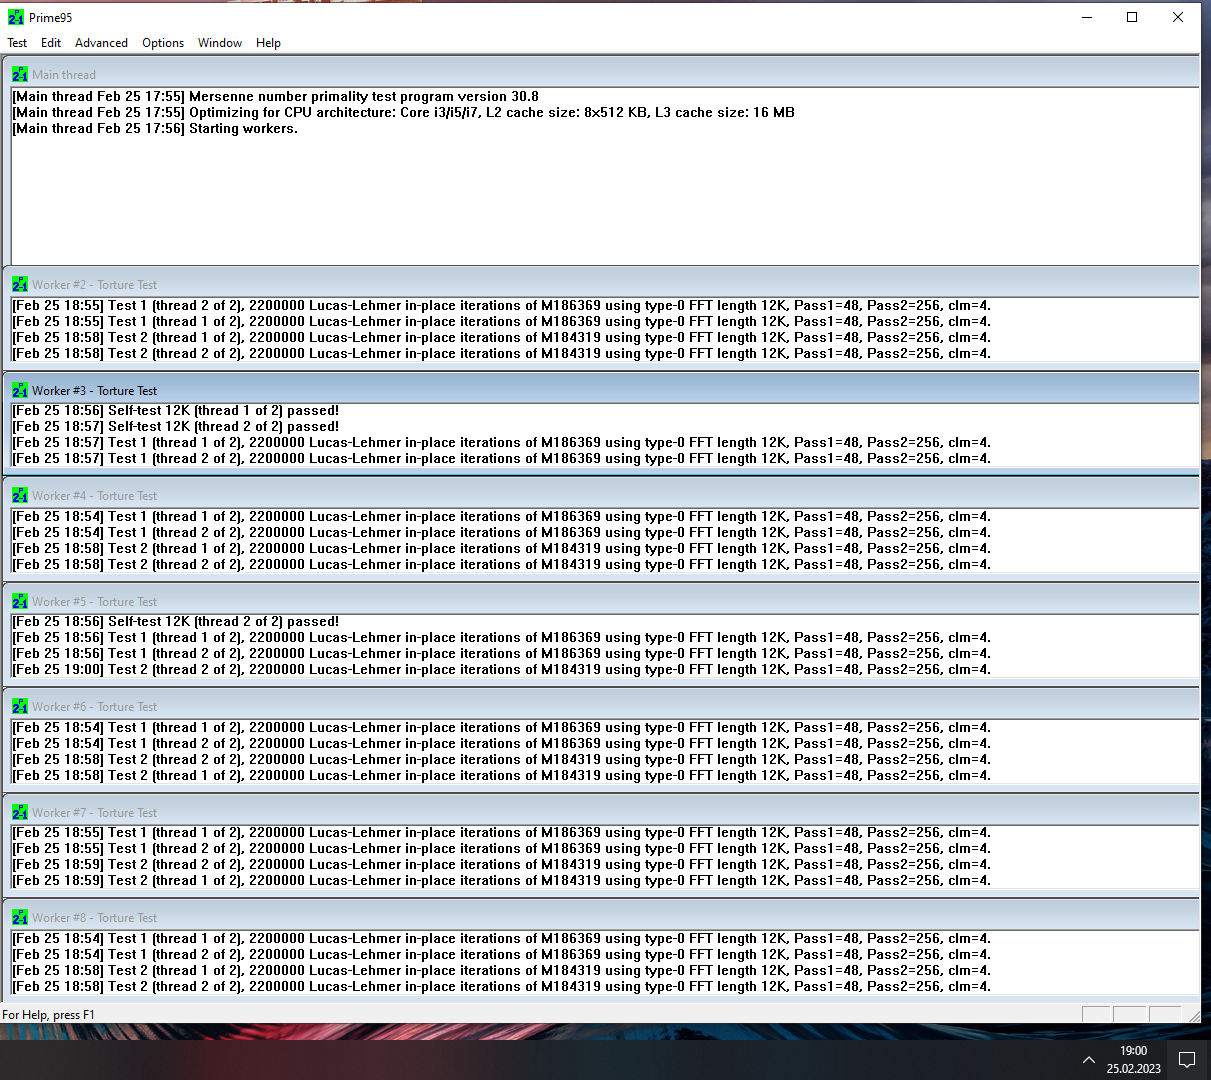Open the Advanced menu
This screenshot has width=1211, height=1080.
point(101,43)
